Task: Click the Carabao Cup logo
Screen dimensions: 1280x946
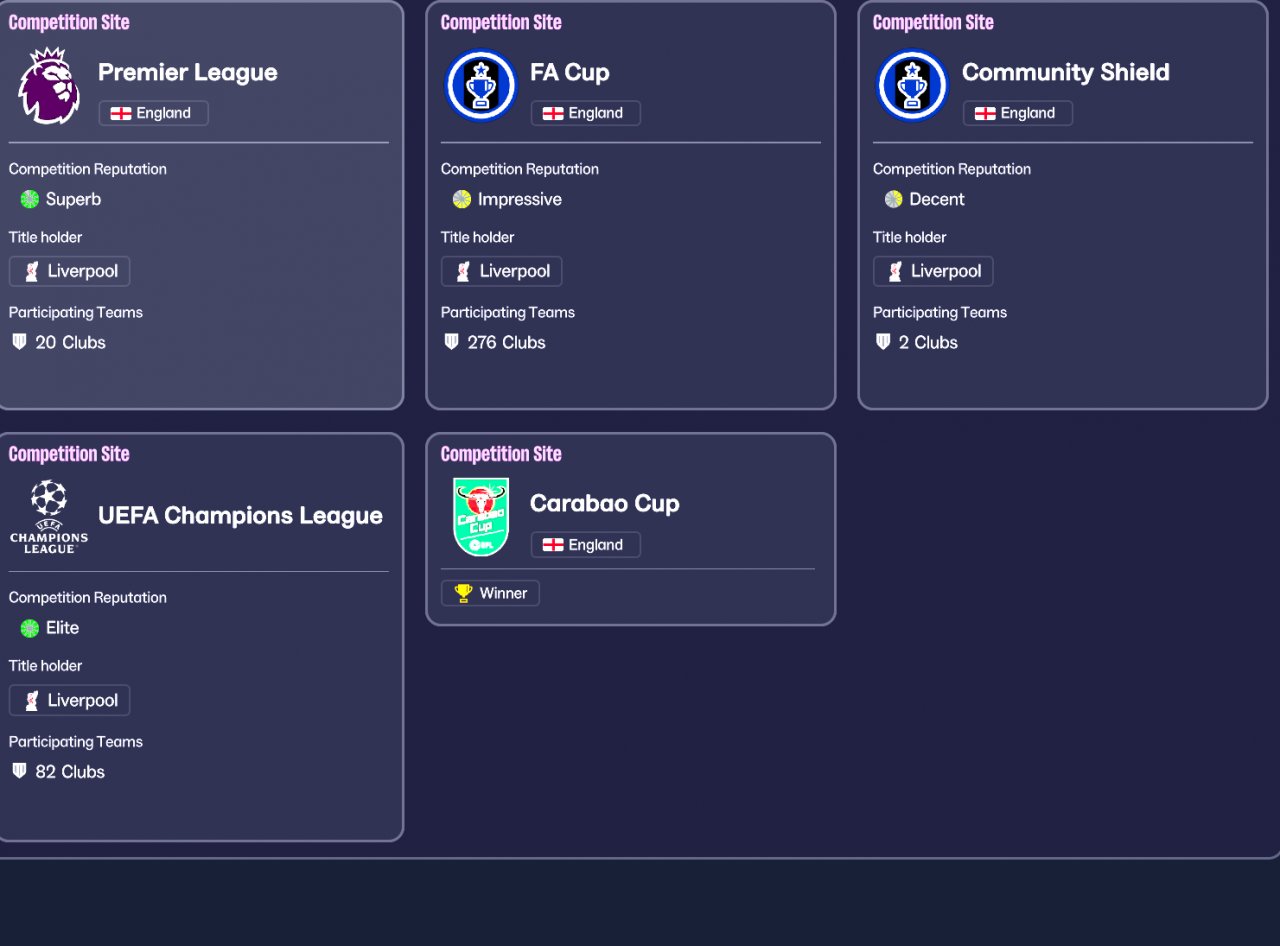Action: click(481, 516)
